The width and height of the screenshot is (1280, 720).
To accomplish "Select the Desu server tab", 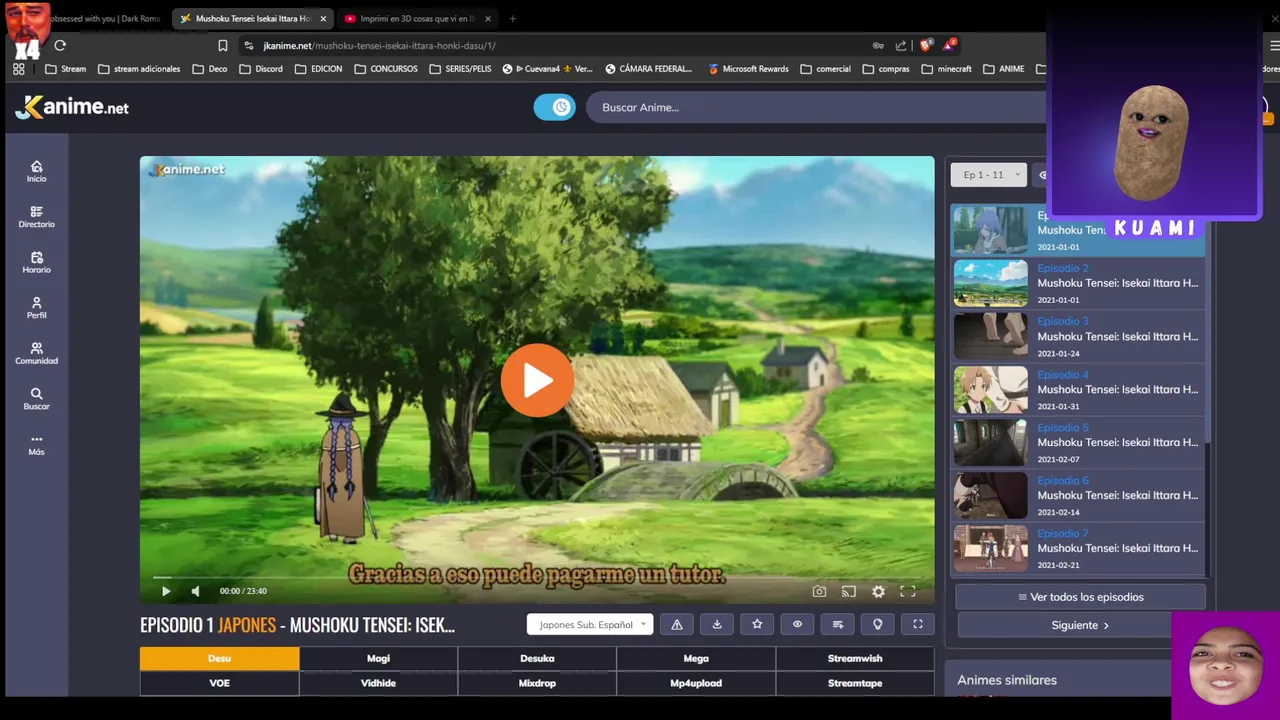I will [219, 658].
